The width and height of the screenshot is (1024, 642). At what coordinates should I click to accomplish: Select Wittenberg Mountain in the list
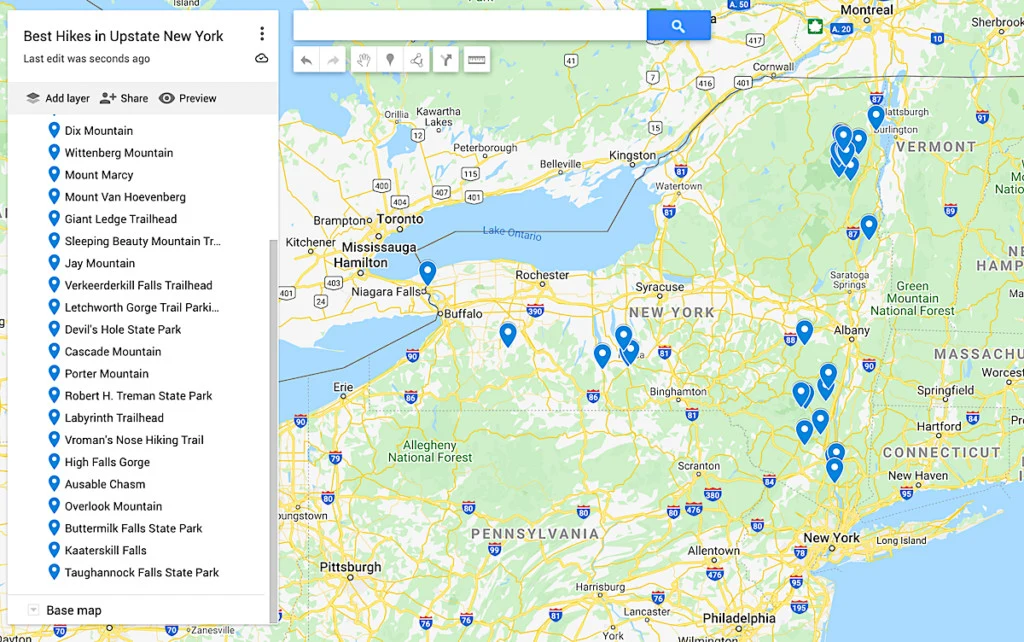click(x=119, y=153)
